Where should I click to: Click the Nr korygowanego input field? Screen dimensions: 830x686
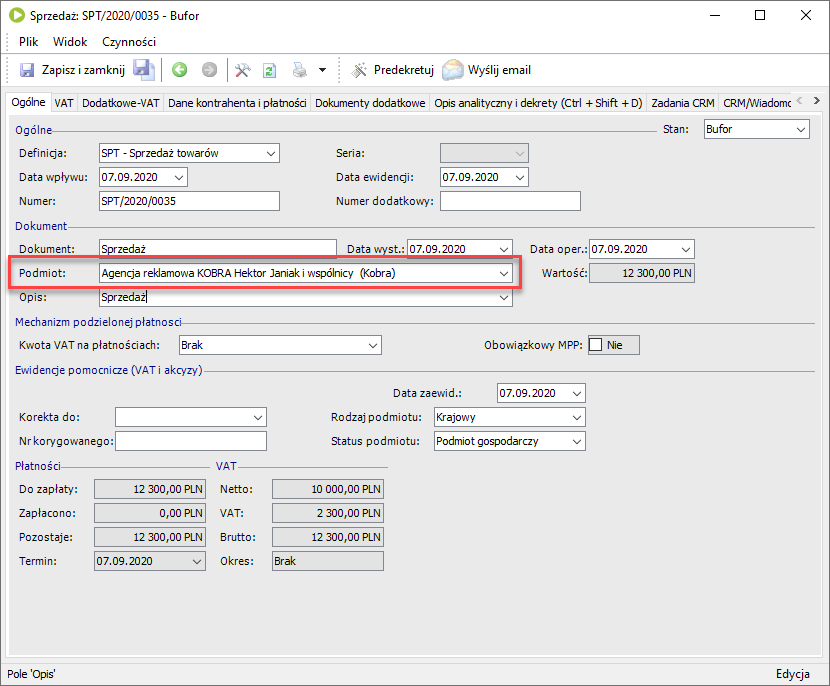(x=191, y=441)
